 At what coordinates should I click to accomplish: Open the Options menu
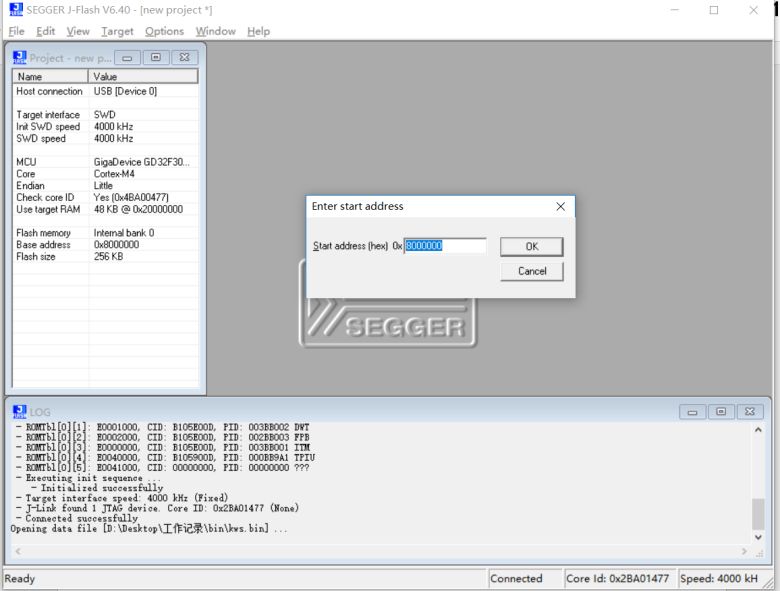(x=164, y=31)
